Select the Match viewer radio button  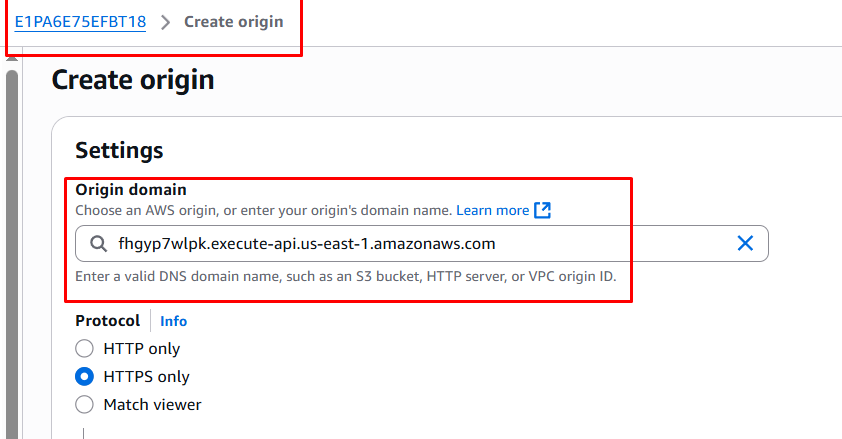coord(85,405)
